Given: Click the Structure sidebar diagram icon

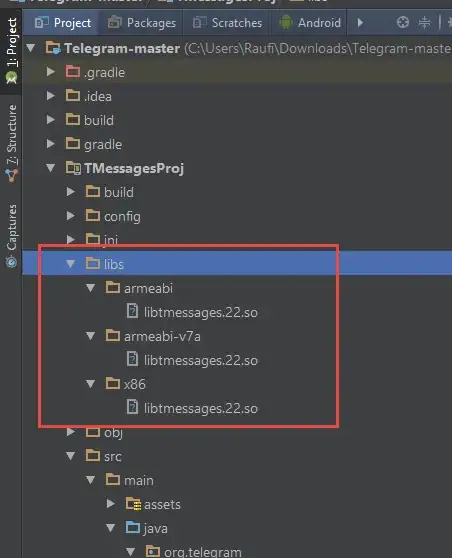Looking at the screenshot, I should coord(11,176).
